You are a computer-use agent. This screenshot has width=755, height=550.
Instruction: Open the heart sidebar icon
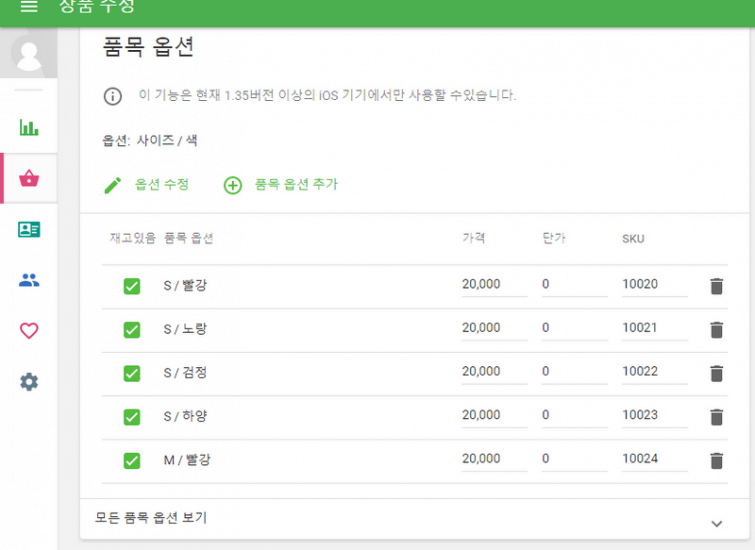29,330
